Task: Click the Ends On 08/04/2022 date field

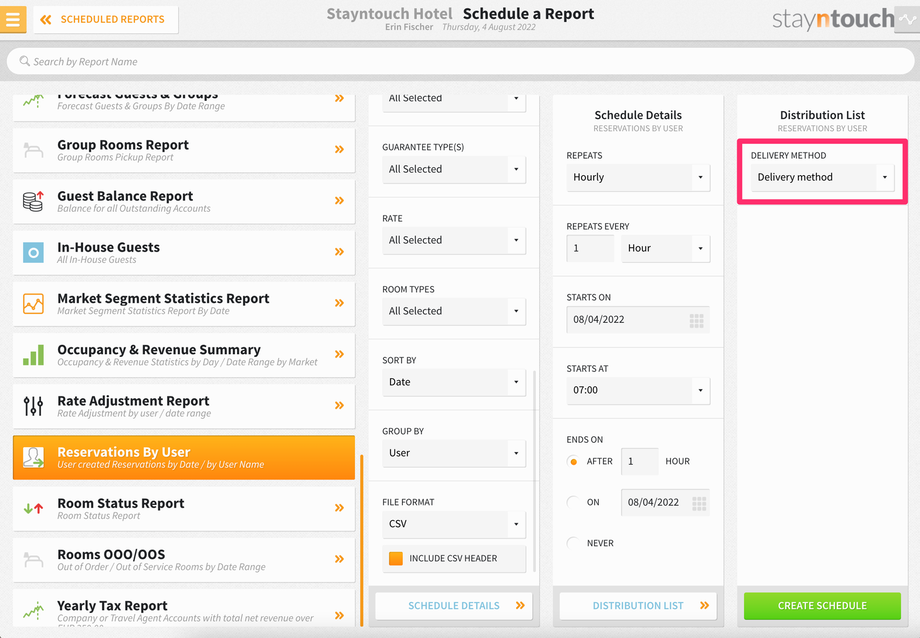Action: click(x=665, y=502)
